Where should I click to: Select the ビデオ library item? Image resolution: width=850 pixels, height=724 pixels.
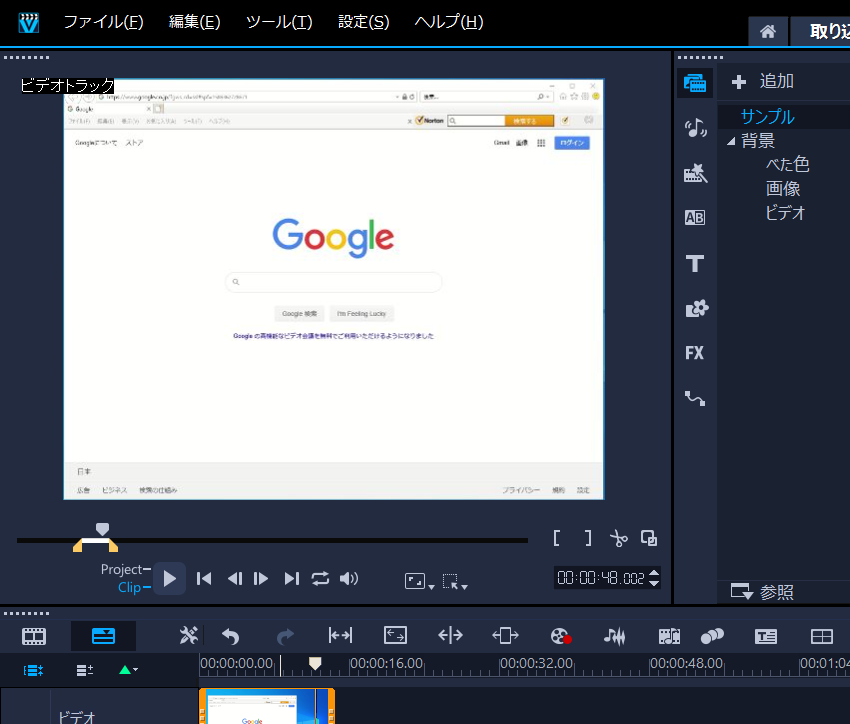click(785, 212)
